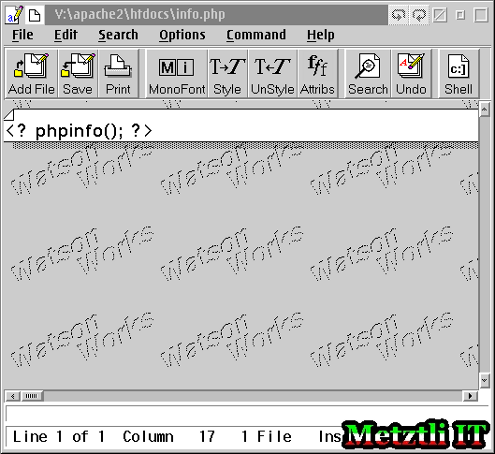Click the Add File toolbar icon
495x454 pixels.
[x=31, y=74]
